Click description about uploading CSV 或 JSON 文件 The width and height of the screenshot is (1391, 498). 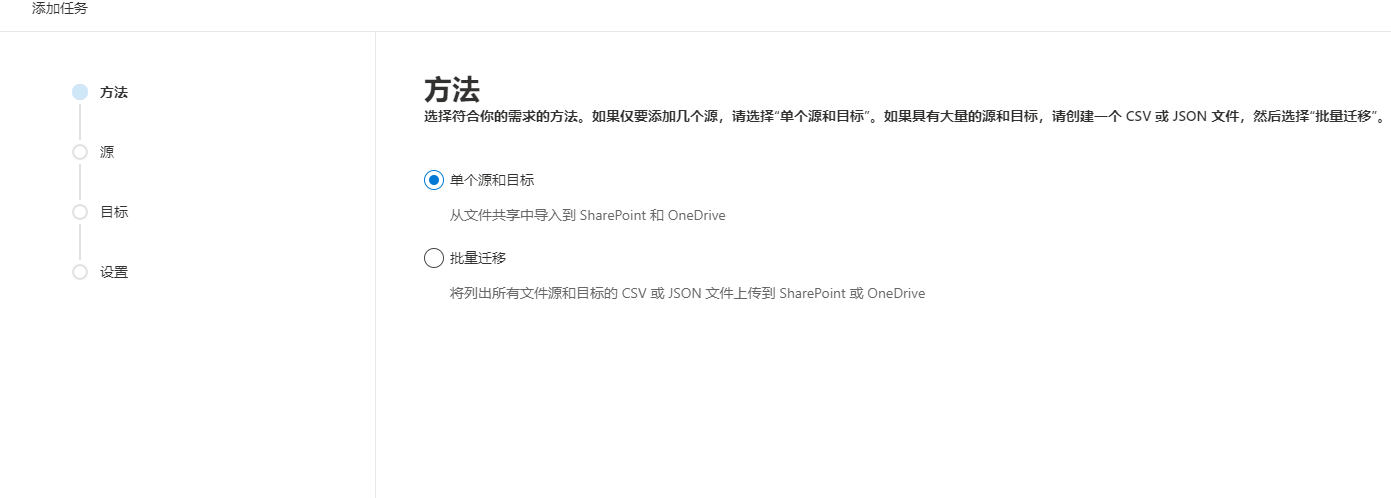click(688, 293)
